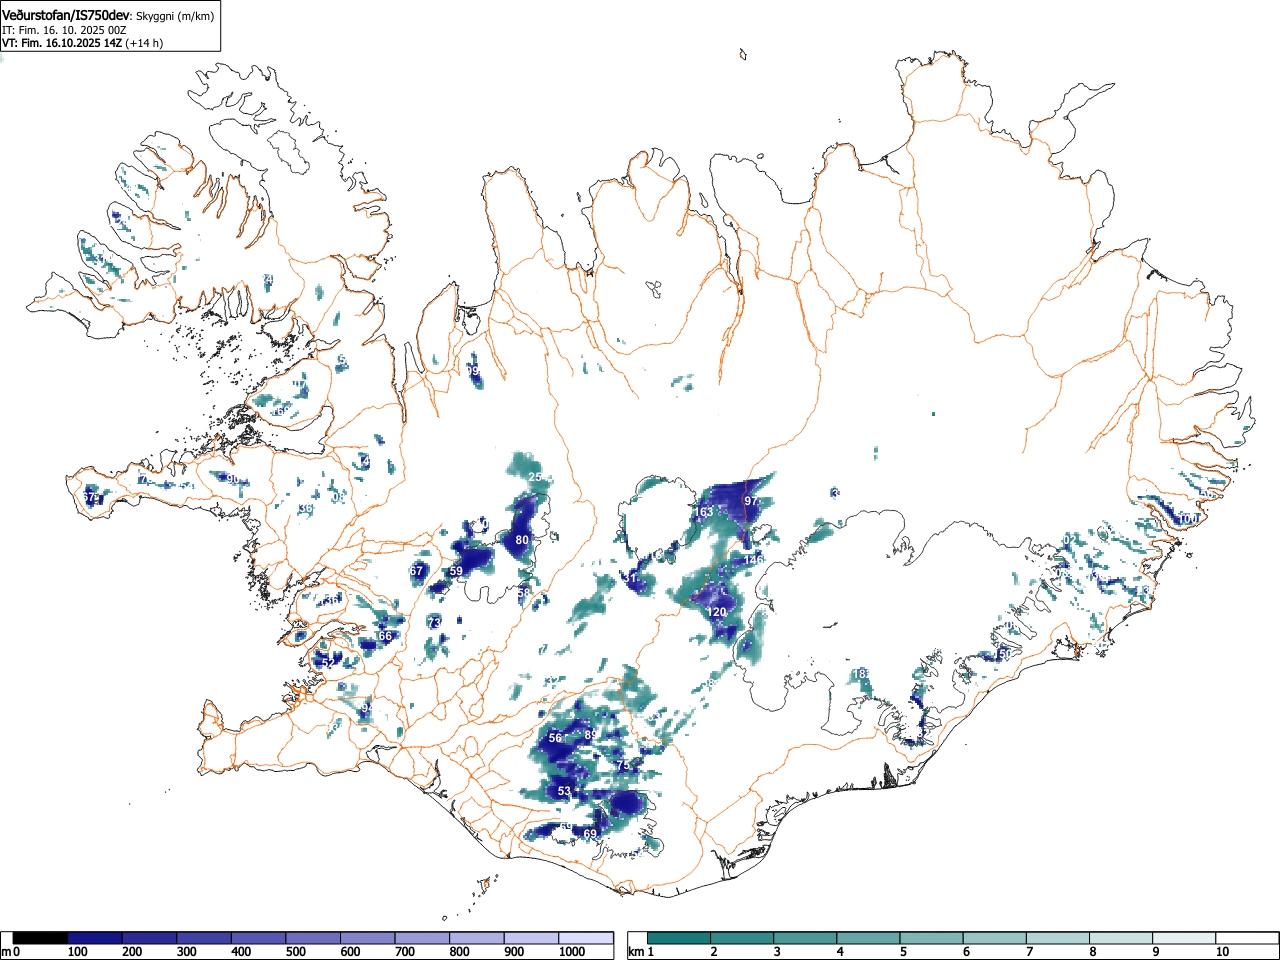Click the 80 visibility value on the map
The height and width of the screenshot is (960, 1280).
tap(522, 540)
